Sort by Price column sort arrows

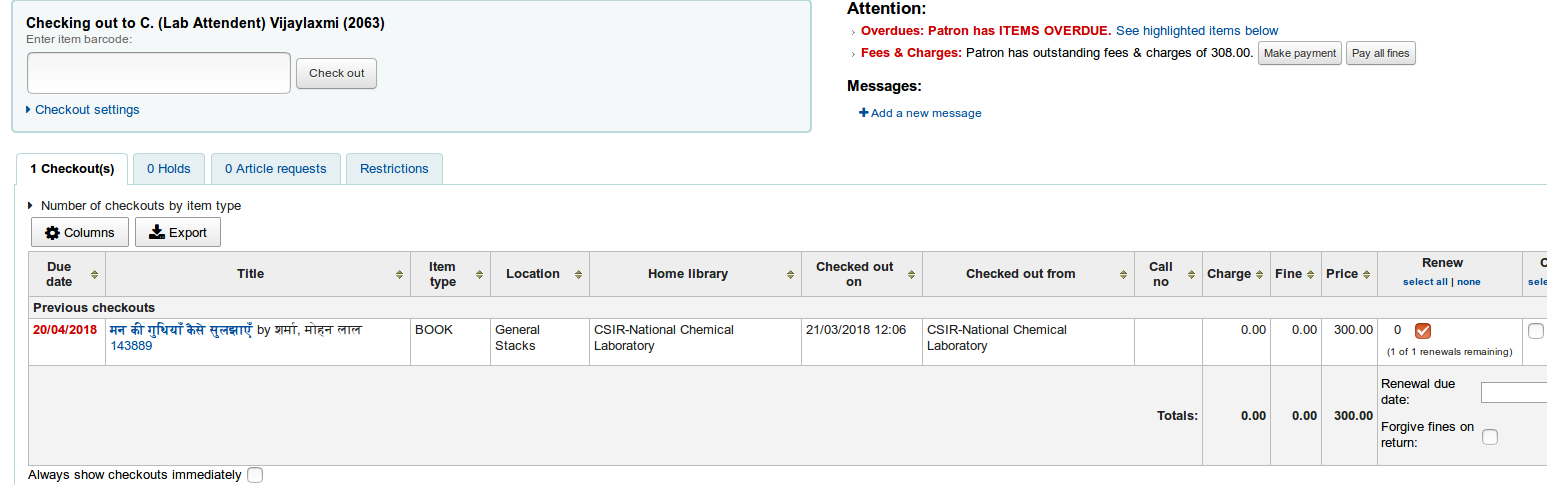click(x=1367, y=275)
